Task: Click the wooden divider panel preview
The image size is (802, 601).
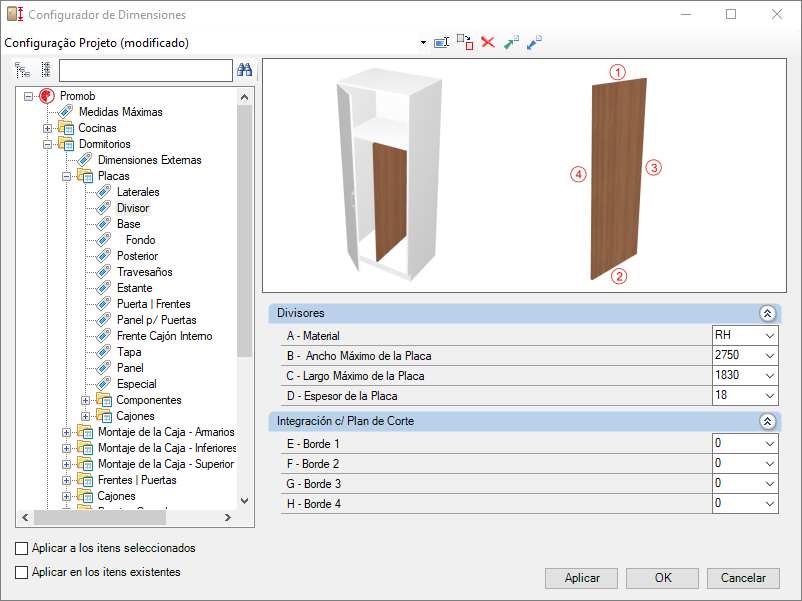Action: tap(618, 179)
